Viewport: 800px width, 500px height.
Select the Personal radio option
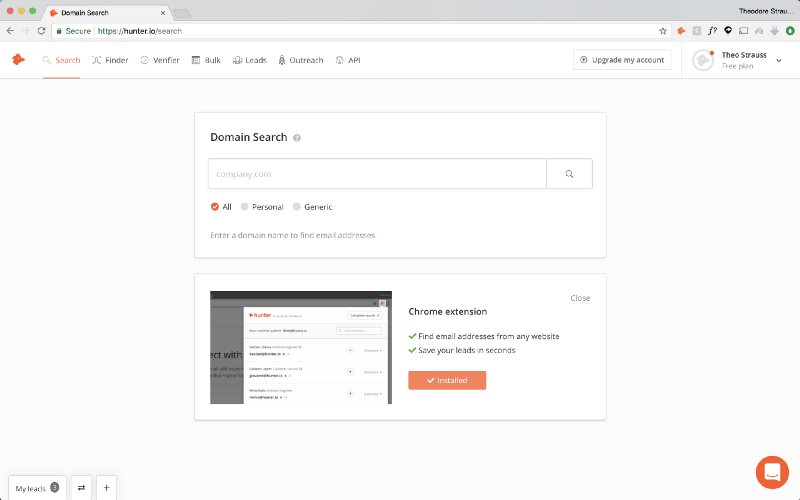[x=245, y=207]
